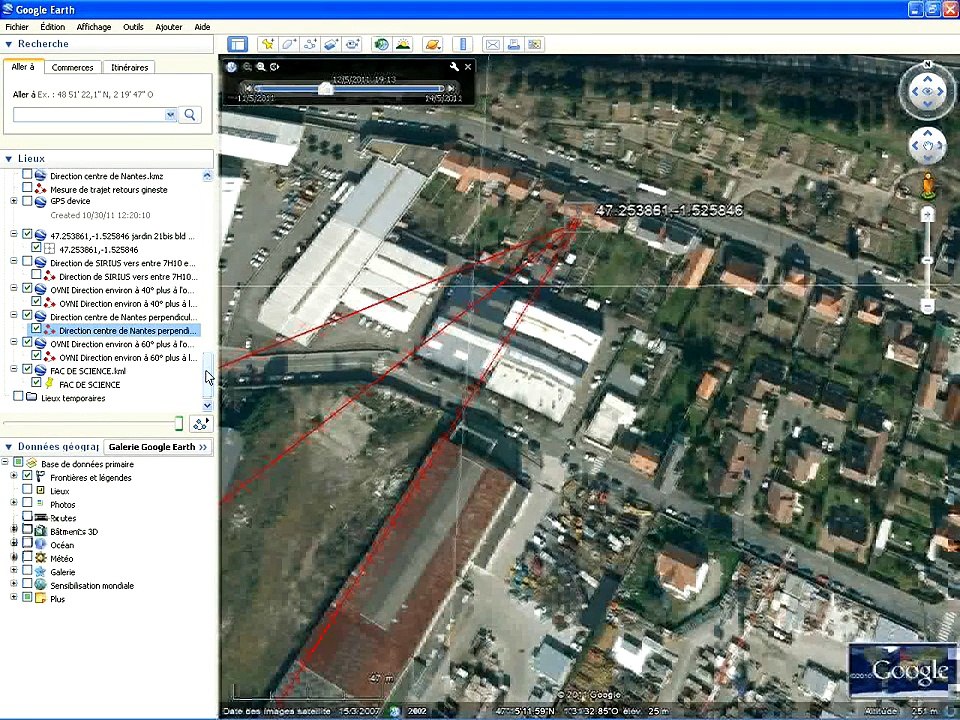This screenshot has width=960, height=720.
Task: Click search magnifier button
Action: [x=190, y=114]
